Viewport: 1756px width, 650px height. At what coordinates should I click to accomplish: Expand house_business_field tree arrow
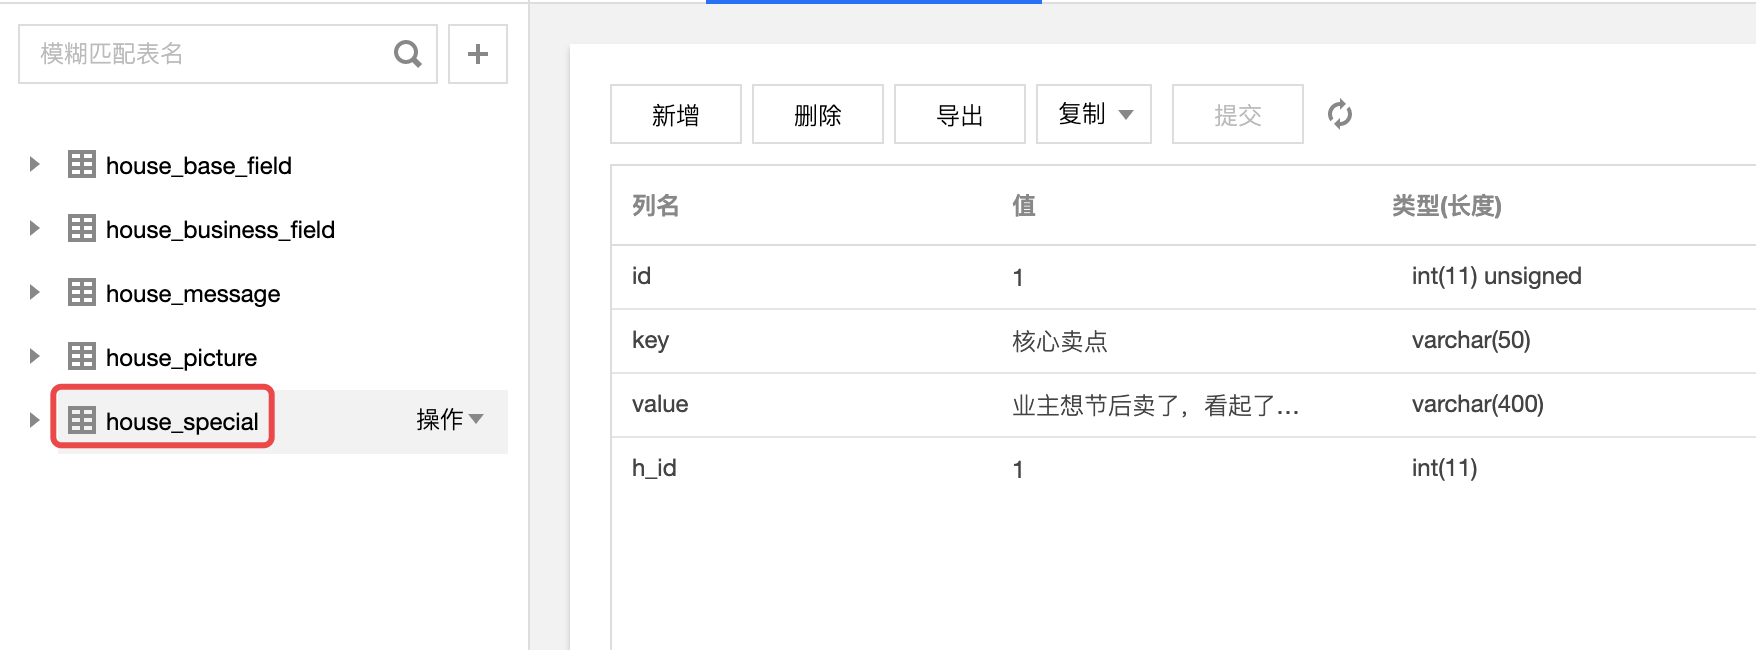(34, 228)
